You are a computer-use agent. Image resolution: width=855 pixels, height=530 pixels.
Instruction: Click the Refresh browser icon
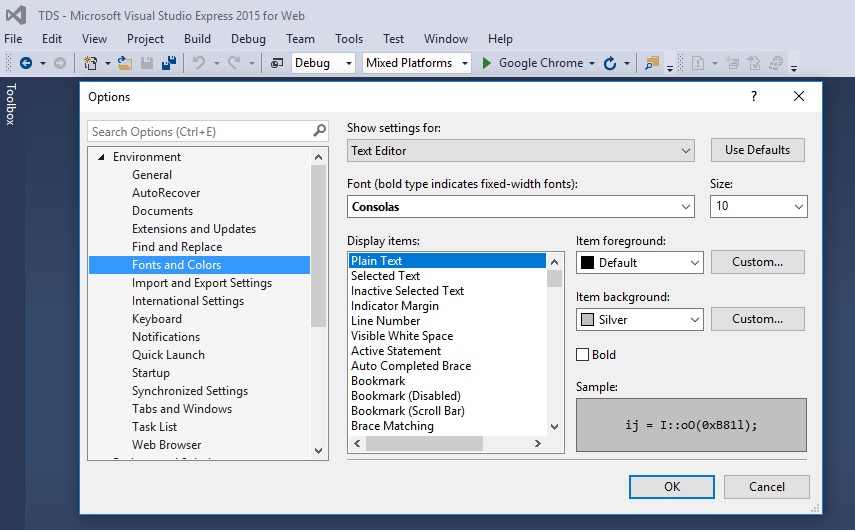(x=610, y=63)
